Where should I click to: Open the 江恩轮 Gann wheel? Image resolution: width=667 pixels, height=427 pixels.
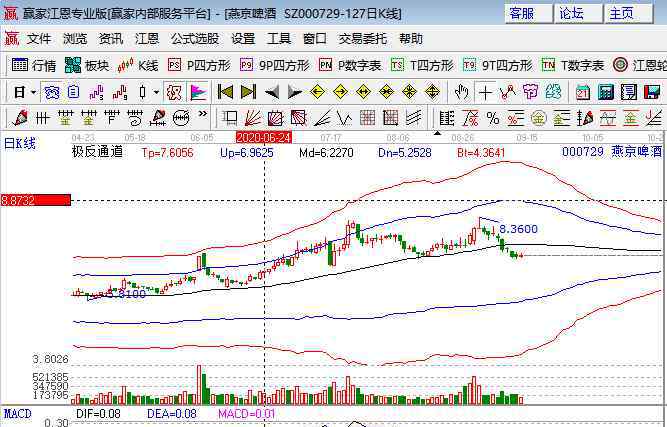(x=639, y=65)
